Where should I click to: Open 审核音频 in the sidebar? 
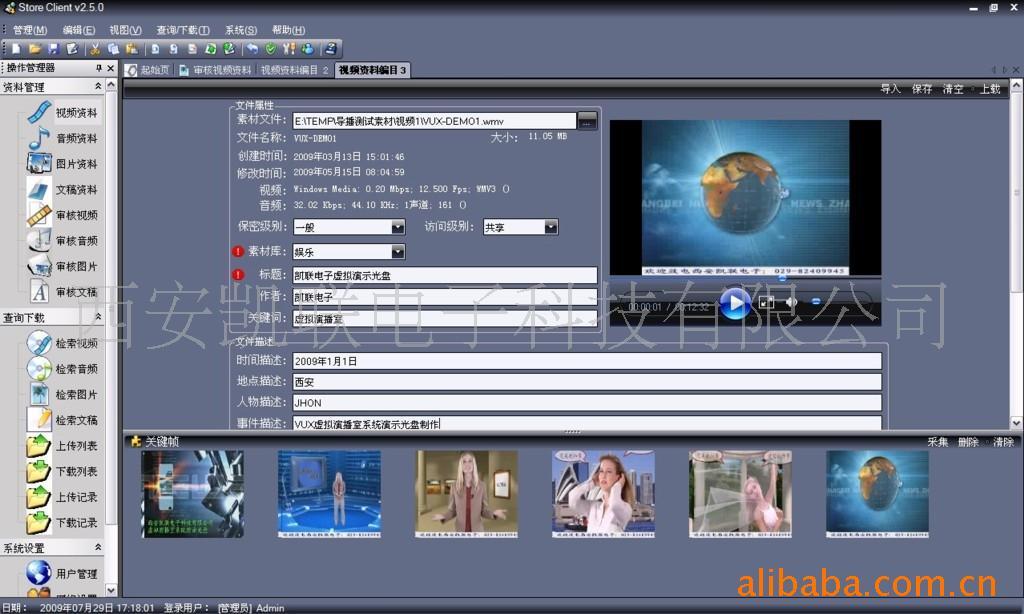[x=63, y=240]
